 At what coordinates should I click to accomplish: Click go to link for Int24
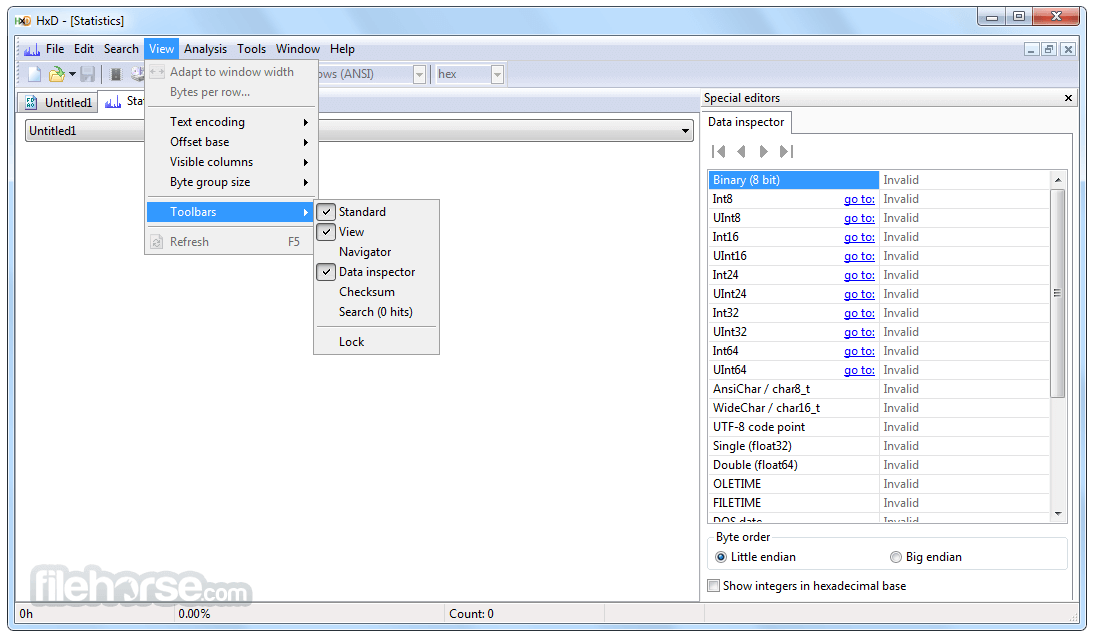click(x=859, y=276)
